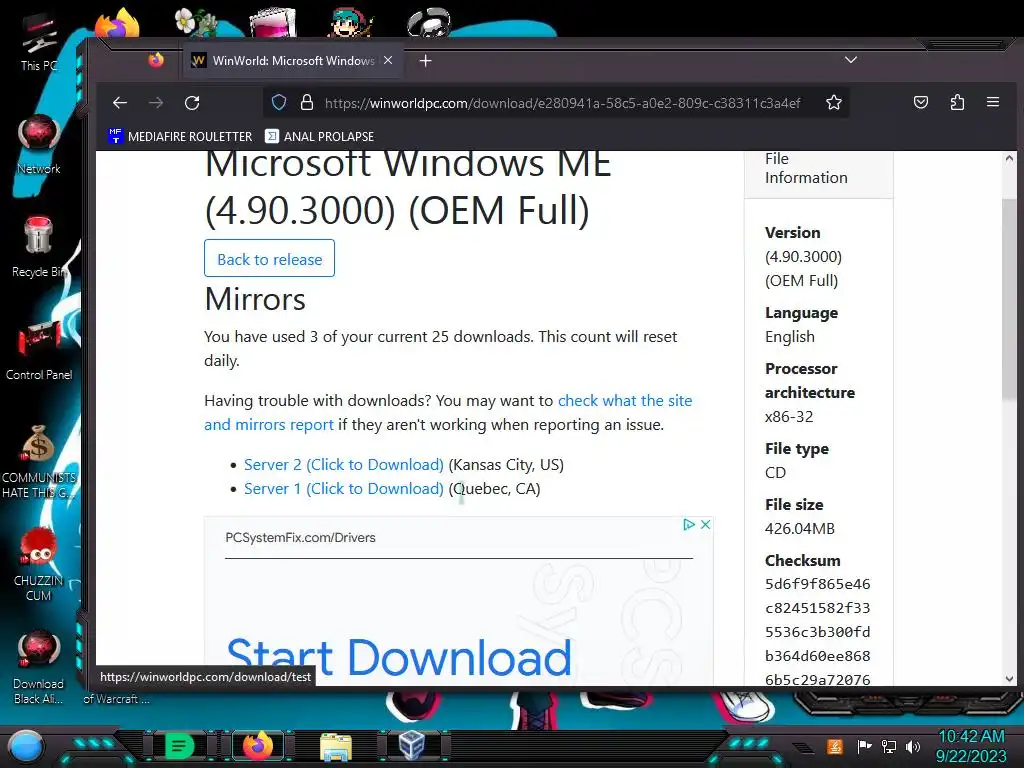Open VirtualBox from the taskbar

(x=413, y=746)
